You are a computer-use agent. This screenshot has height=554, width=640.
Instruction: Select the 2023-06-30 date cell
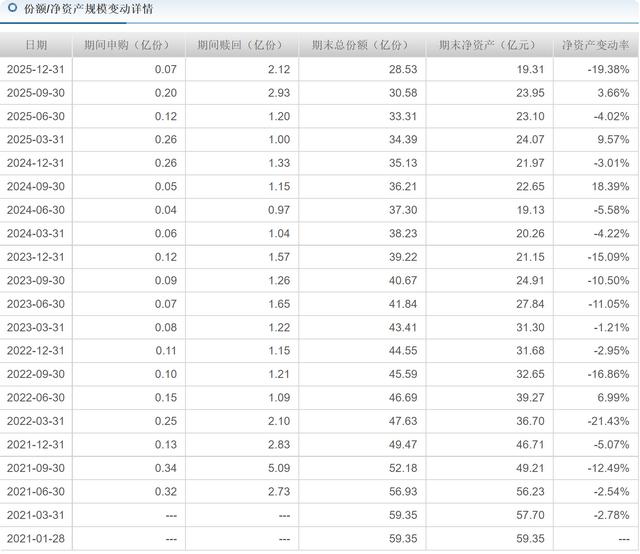[36, 304]
